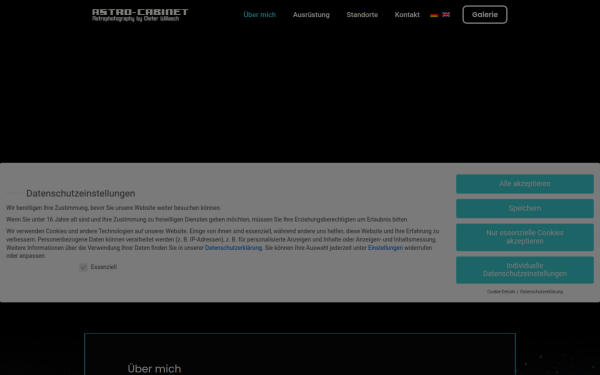The height and width of the screenshot is (375, 600).
Task: Choose Nur essenzielle Cookies akzeptieren
Action: 525,237
